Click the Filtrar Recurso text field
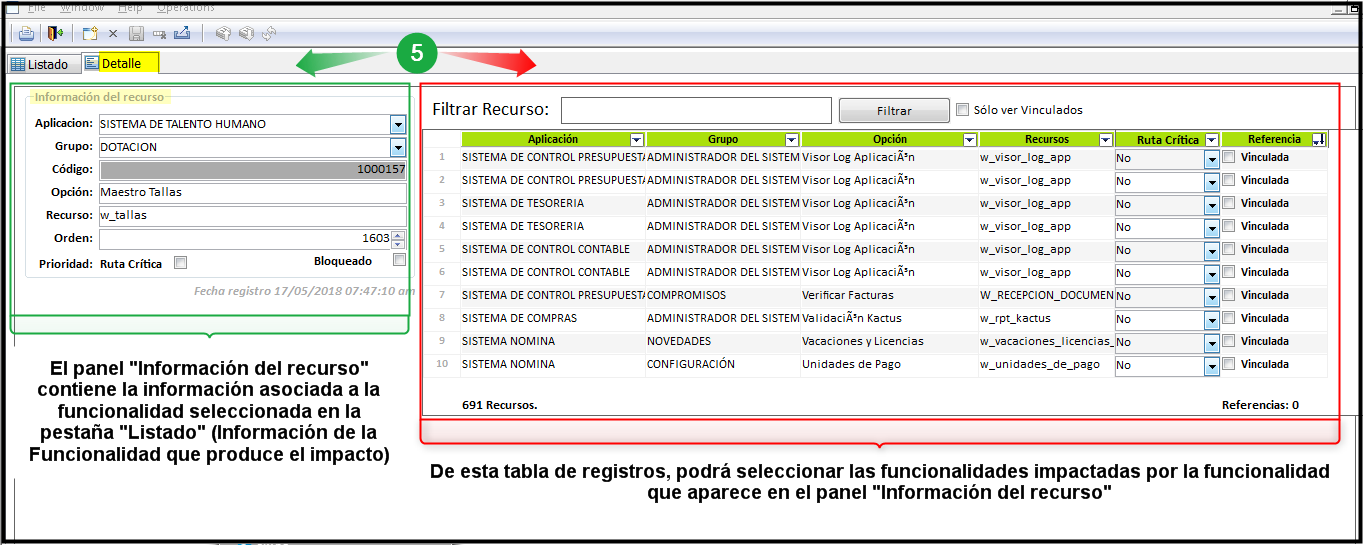Screen dimensions: 1363x545 click(696, 110)
